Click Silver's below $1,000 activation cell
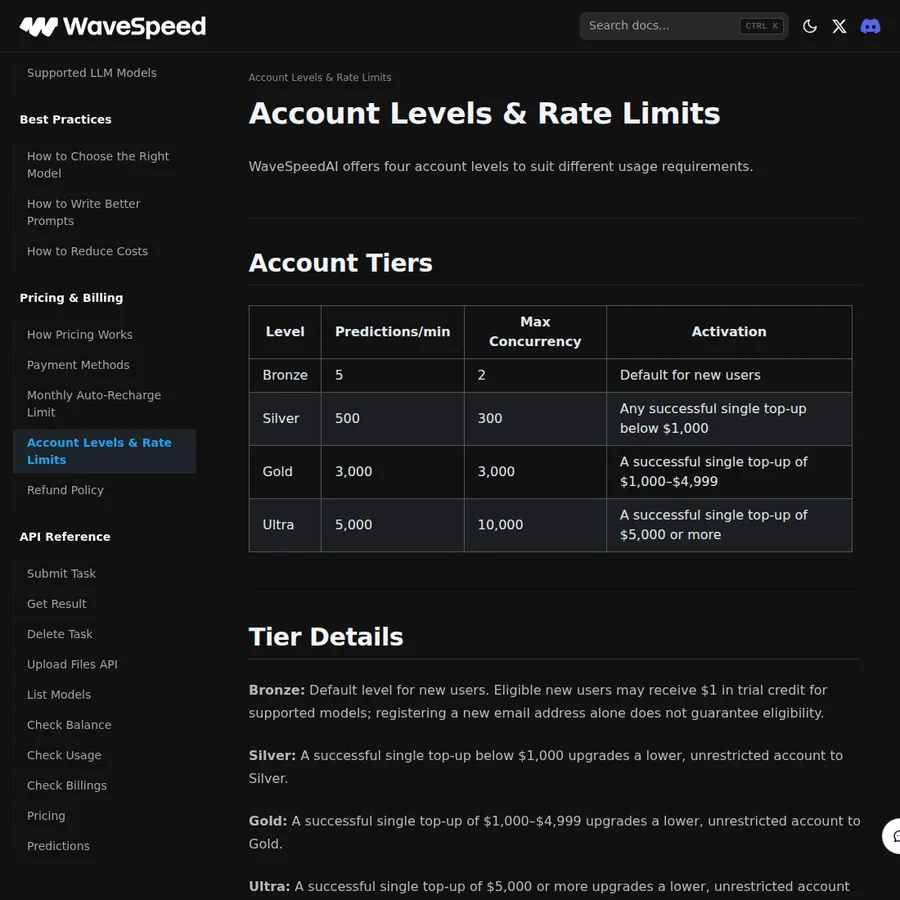The width and height of the screenshot is (900, 900). 729,418
